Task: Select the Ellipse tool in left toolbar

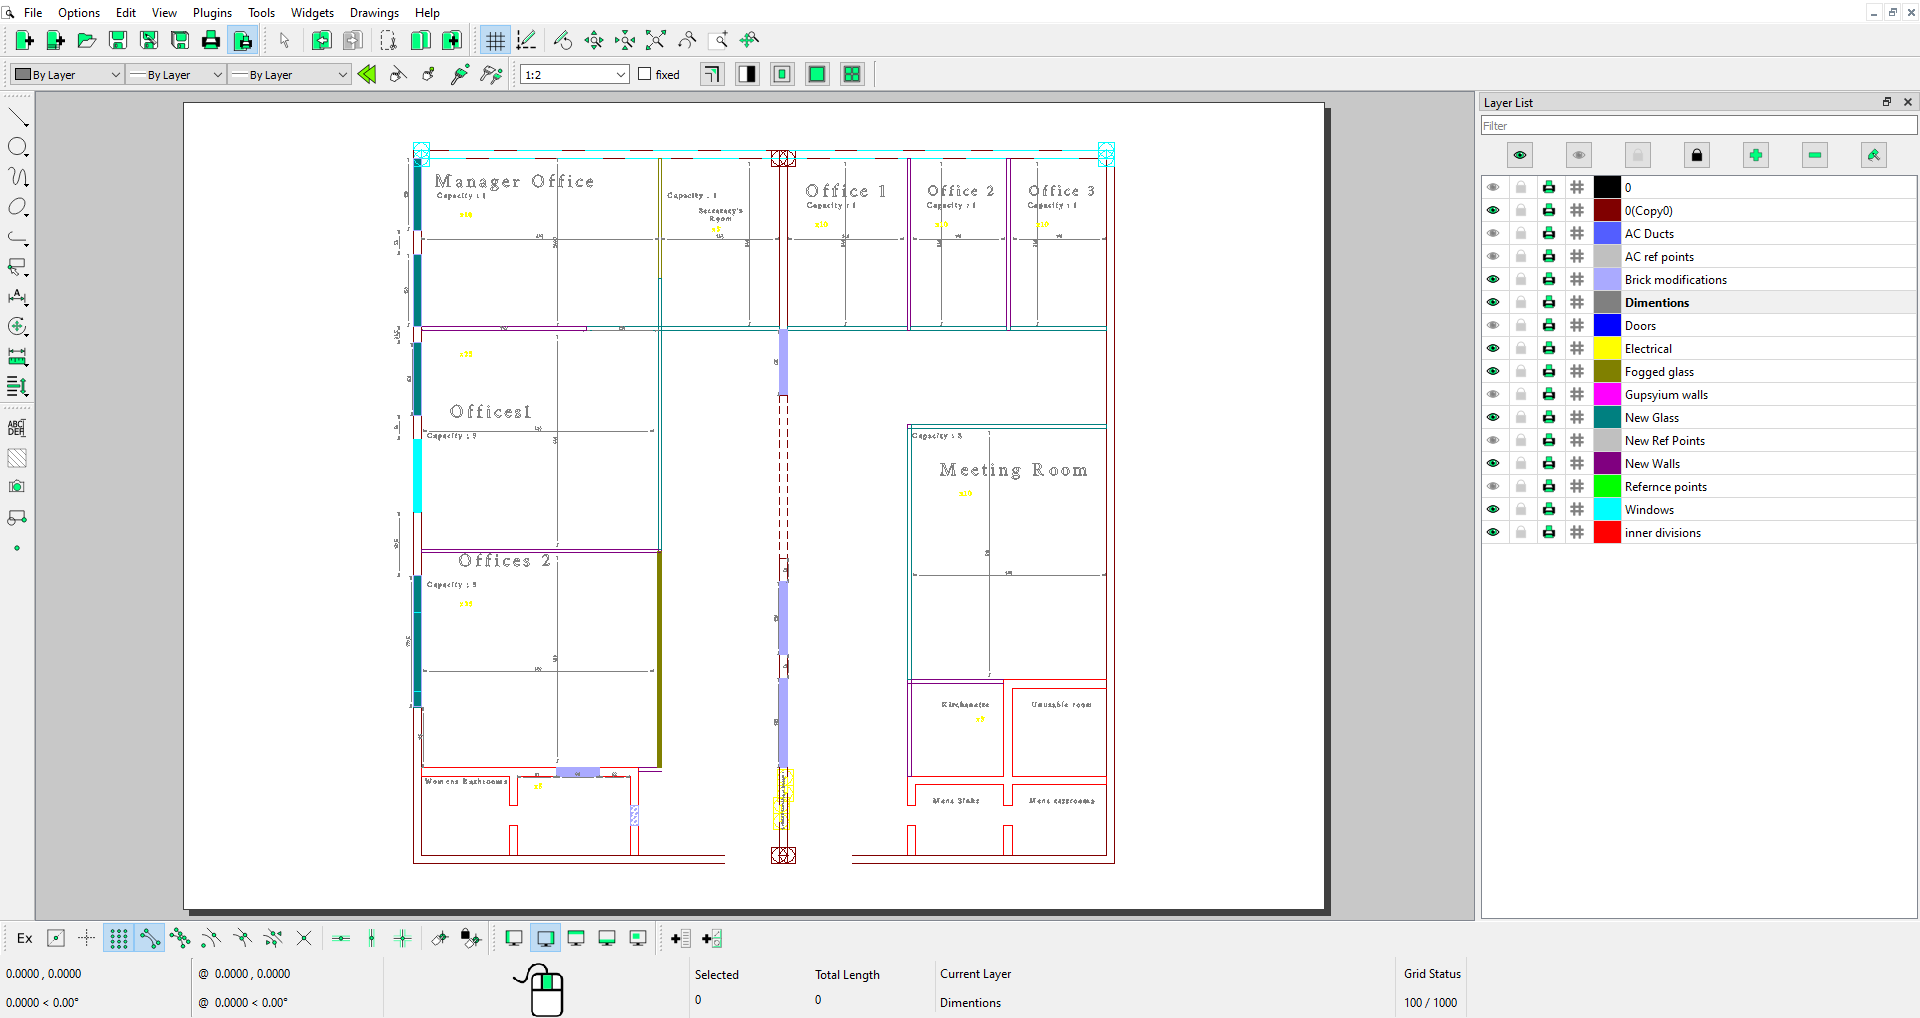Action: tap(18, 207)
